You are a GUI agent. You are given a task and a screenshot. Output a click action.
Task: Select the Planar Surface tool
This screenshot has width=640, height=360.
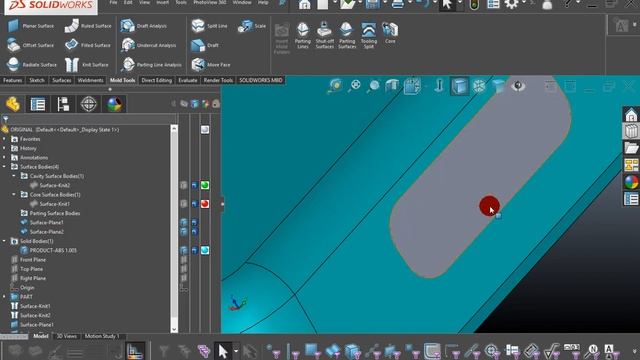click(31, 26)
